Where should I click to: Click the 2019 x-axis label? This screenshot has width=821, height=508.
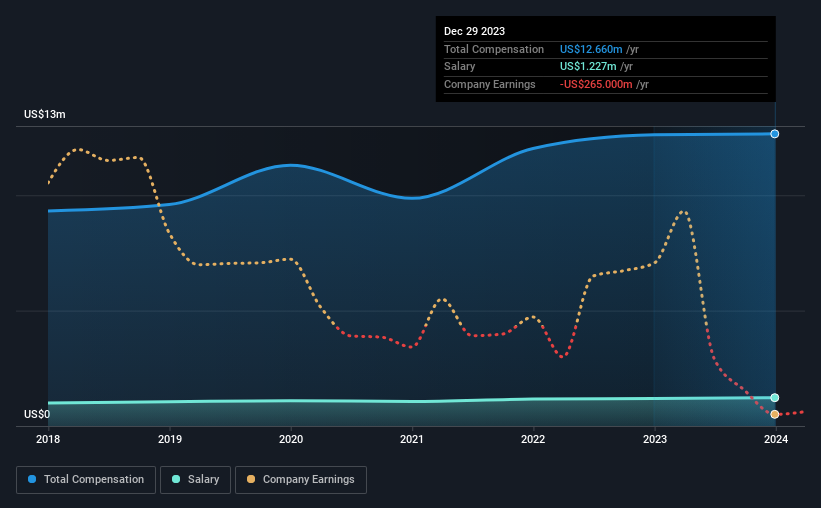(x=170, y=439)
